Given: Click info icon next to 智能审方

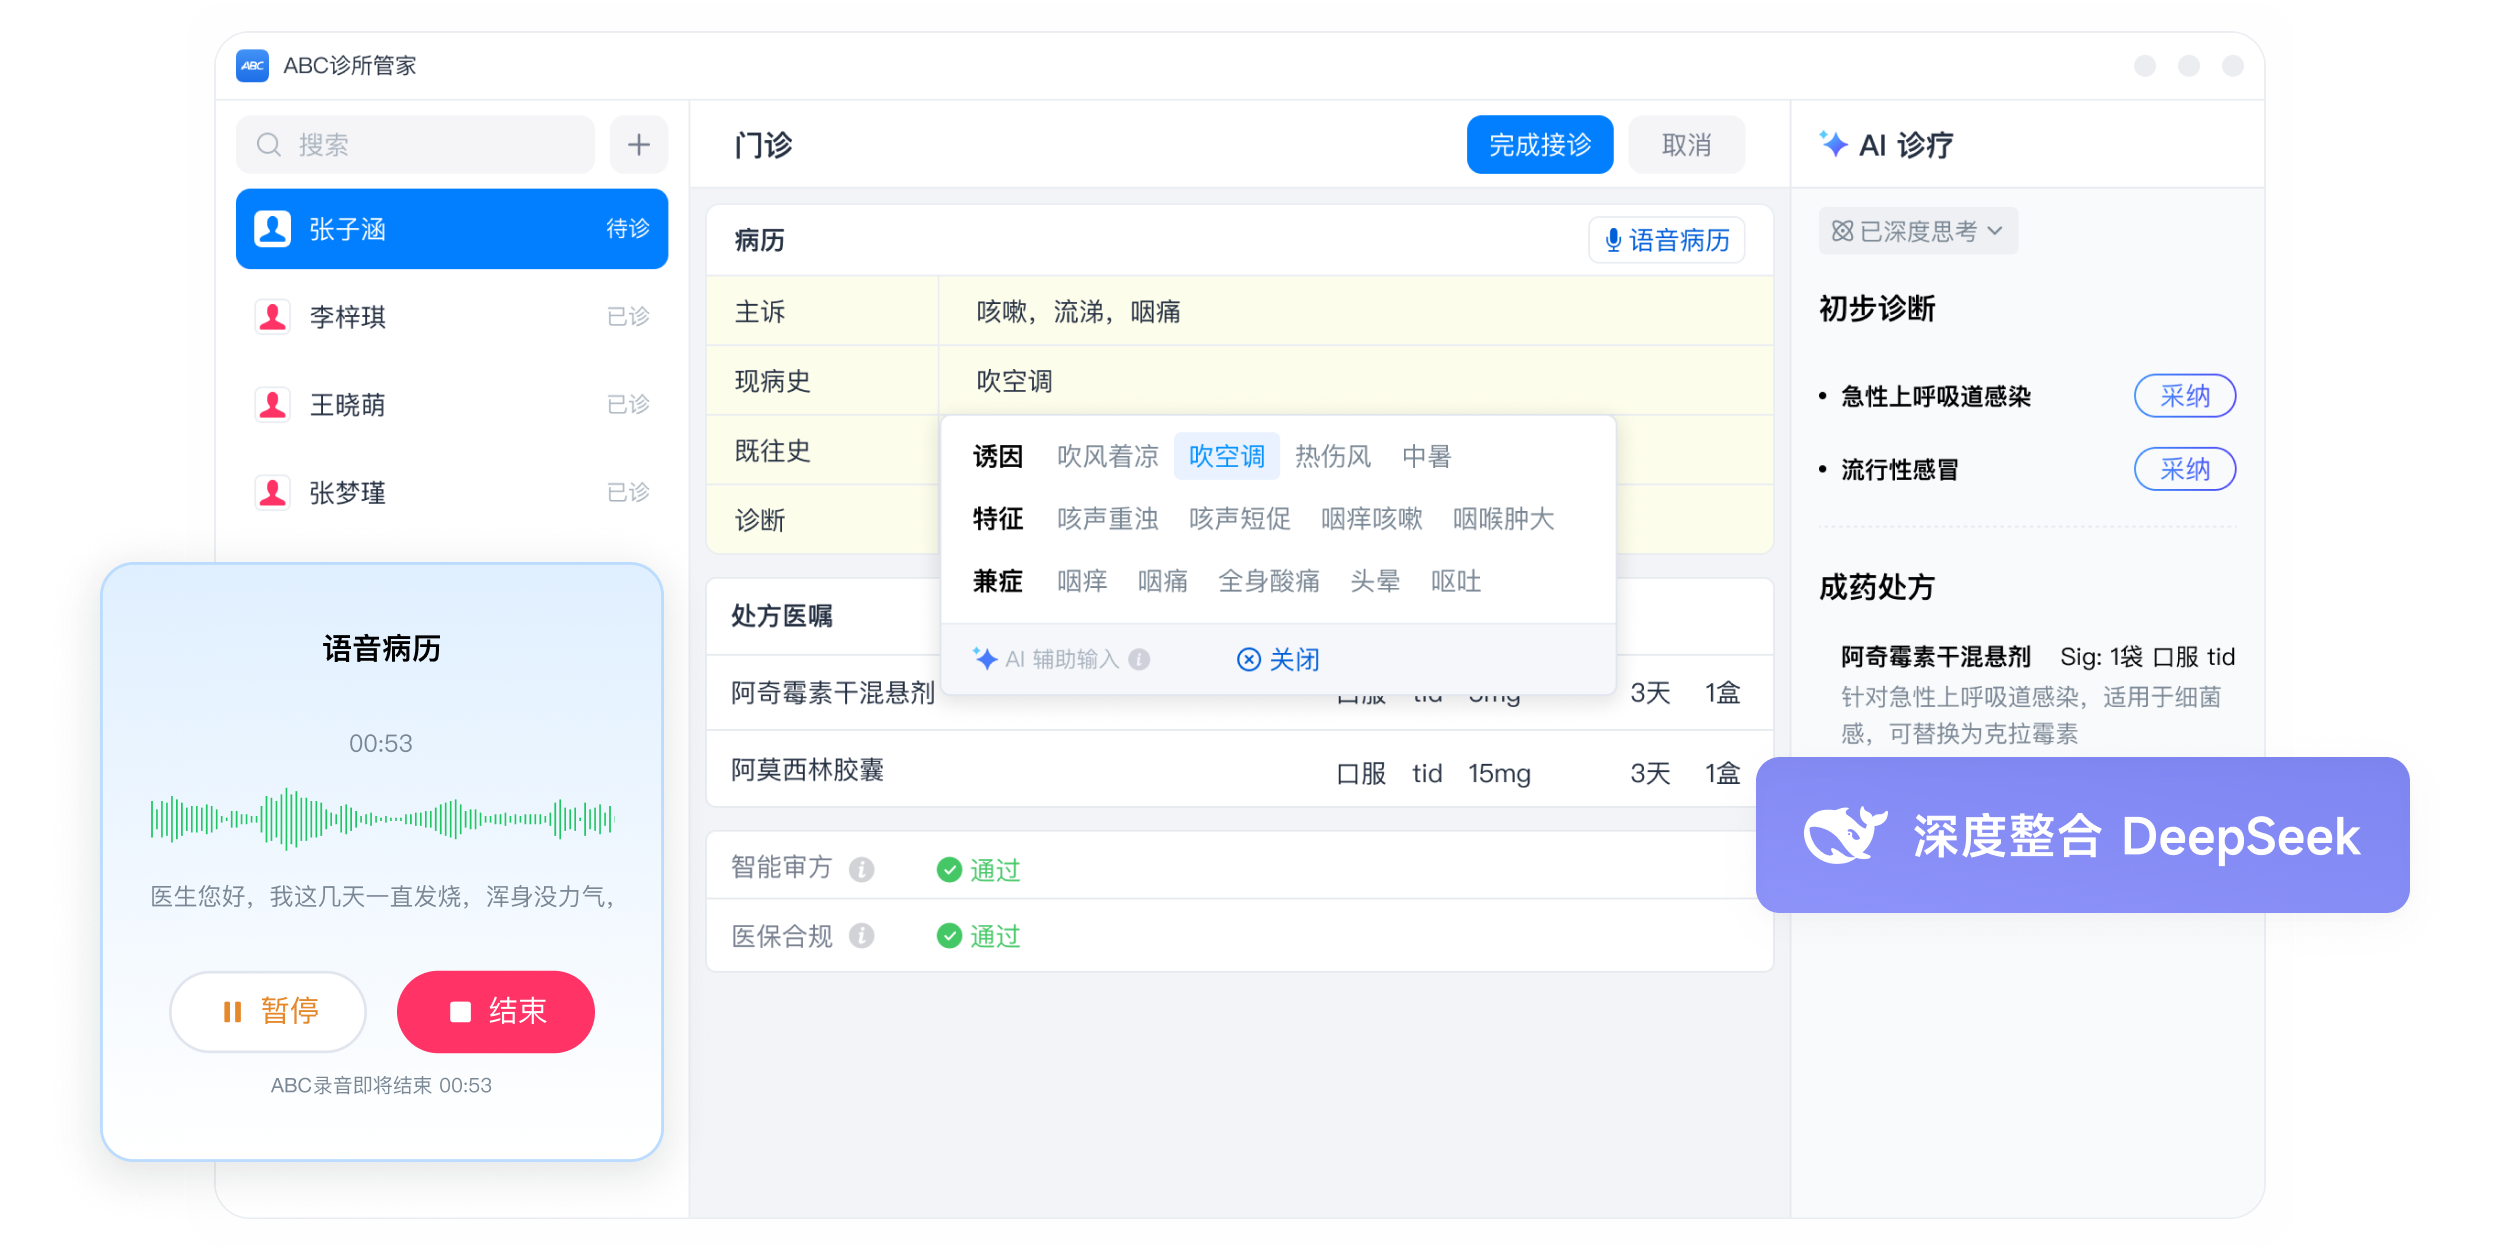Looking at the screenshot, I should pyautogui.click(x=861, y=869).
